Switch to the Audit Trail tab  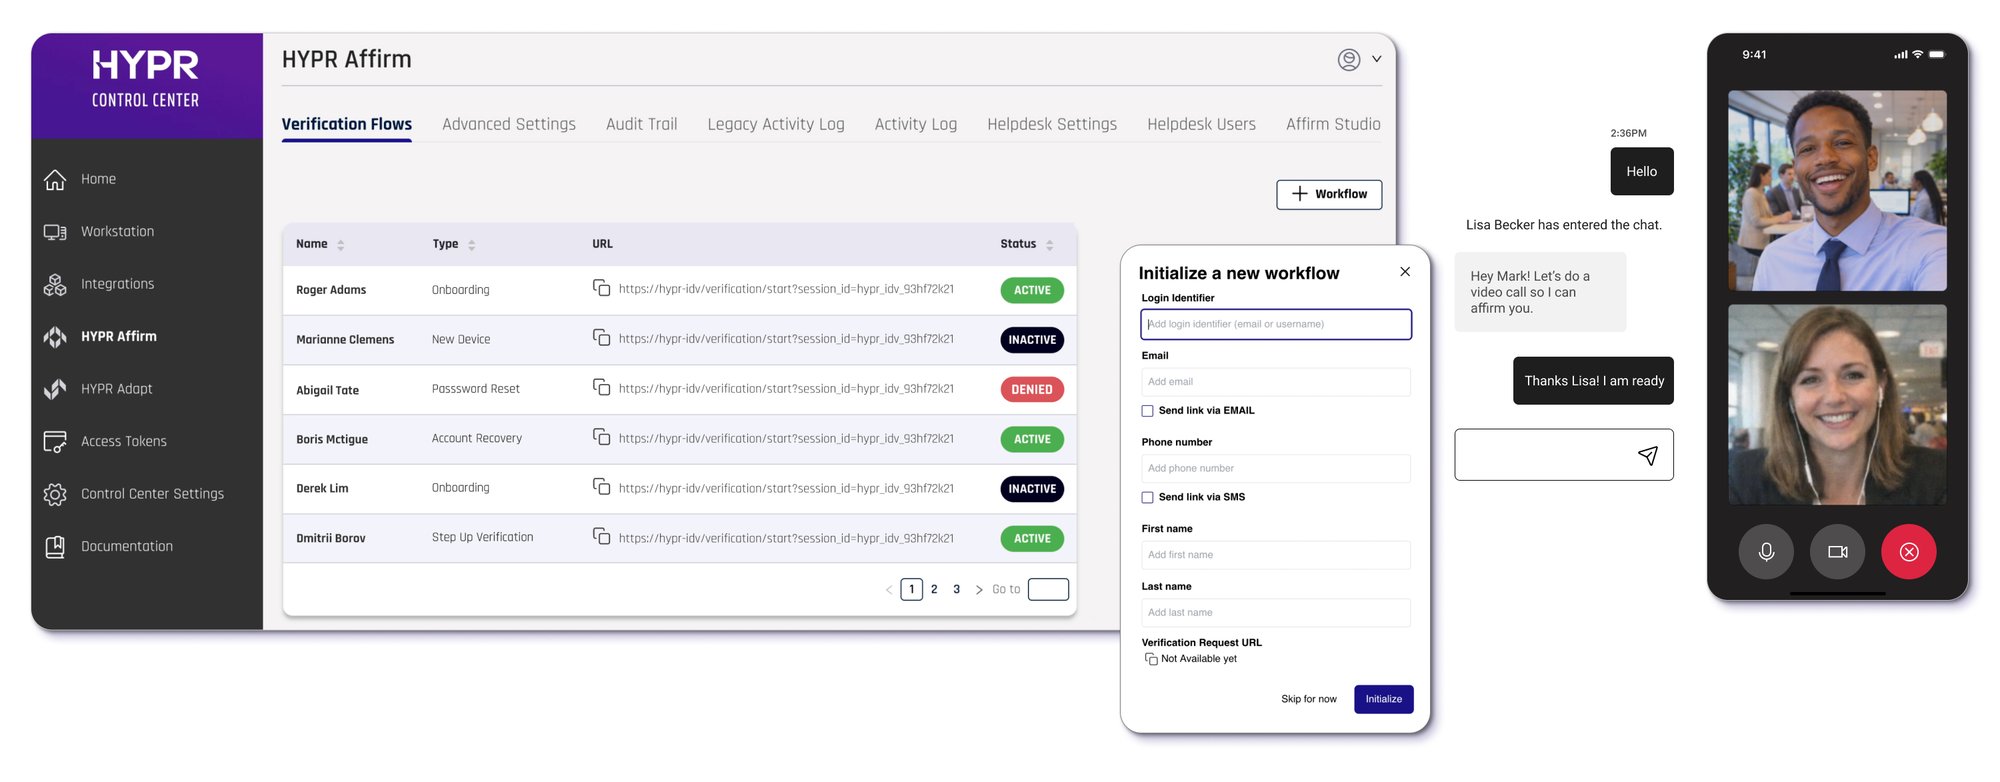[x=641, y=124]
